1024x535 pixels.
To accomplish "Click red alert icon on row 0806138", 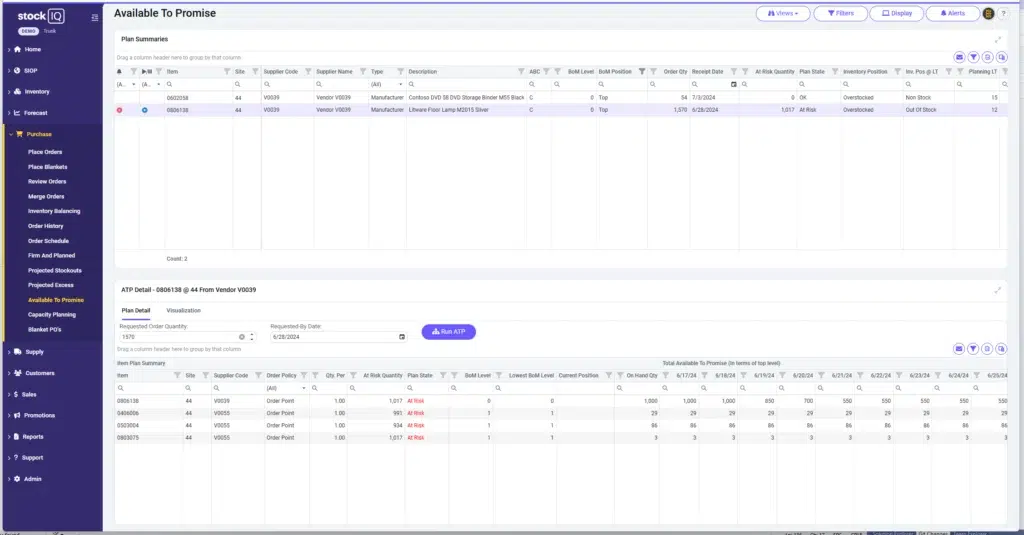I will click(120, 110).
